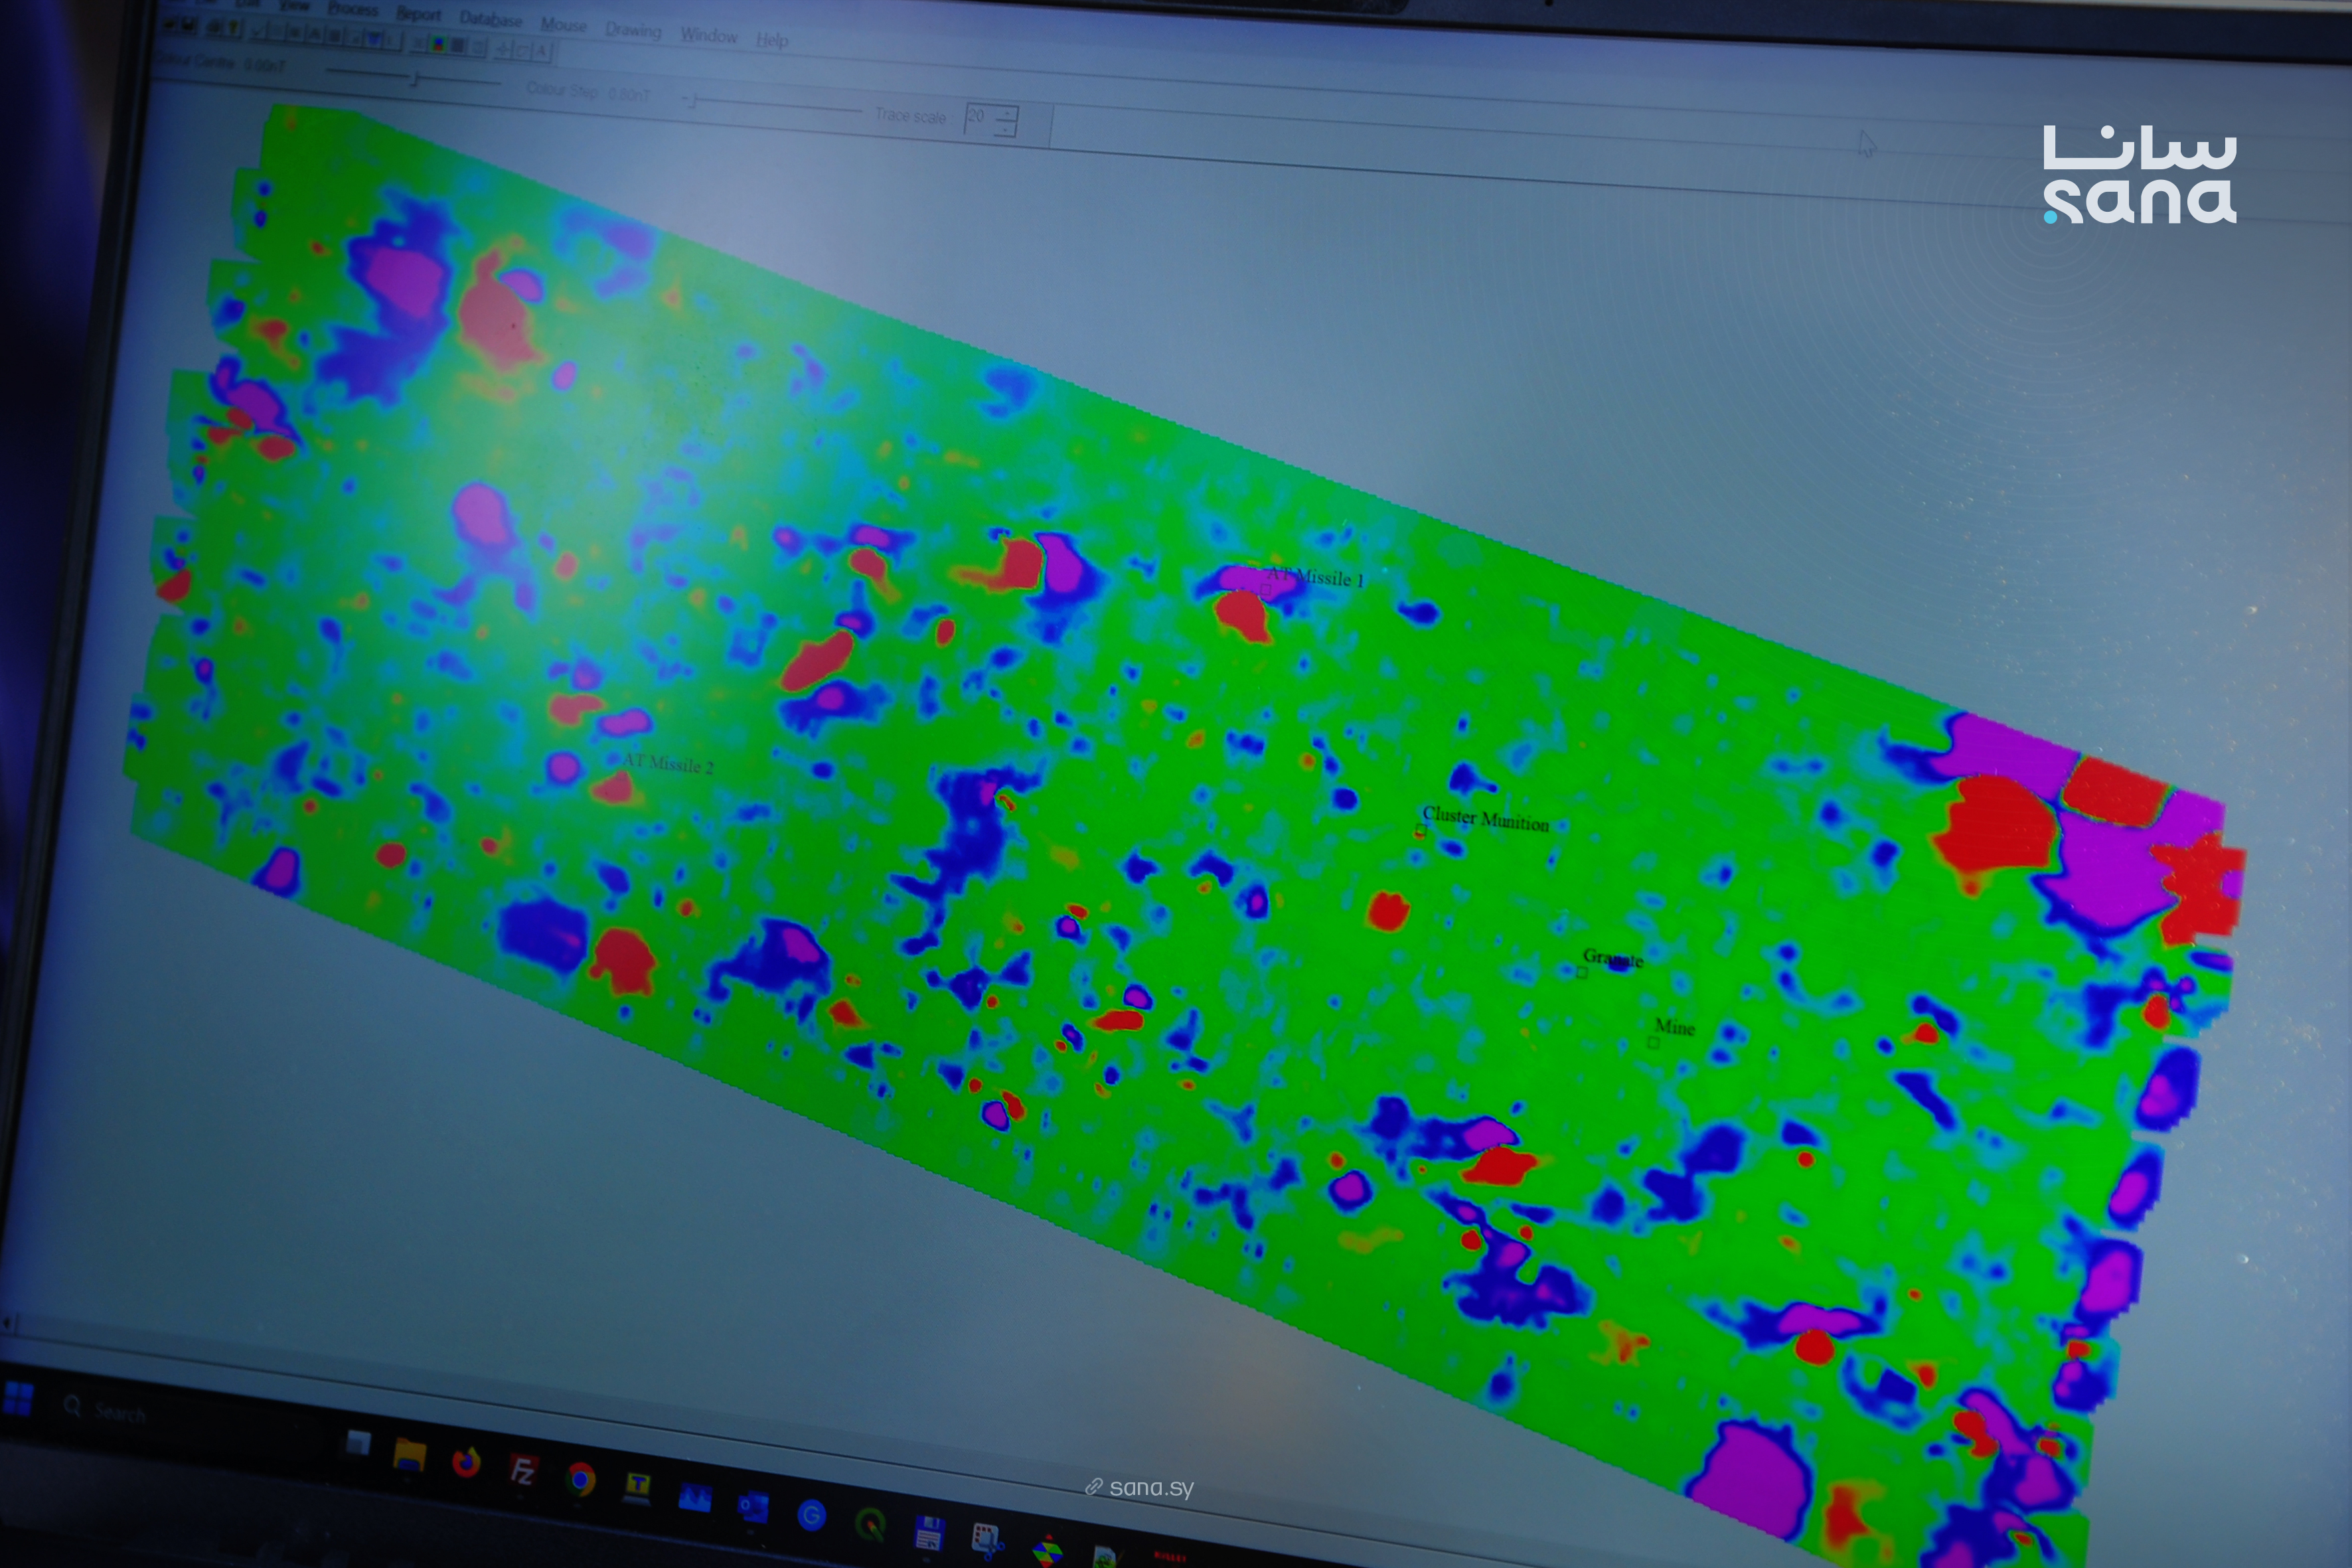Viewport: 2352px width, 1568px height.
Task: Open the Database menu
Action: pos(490,19)
